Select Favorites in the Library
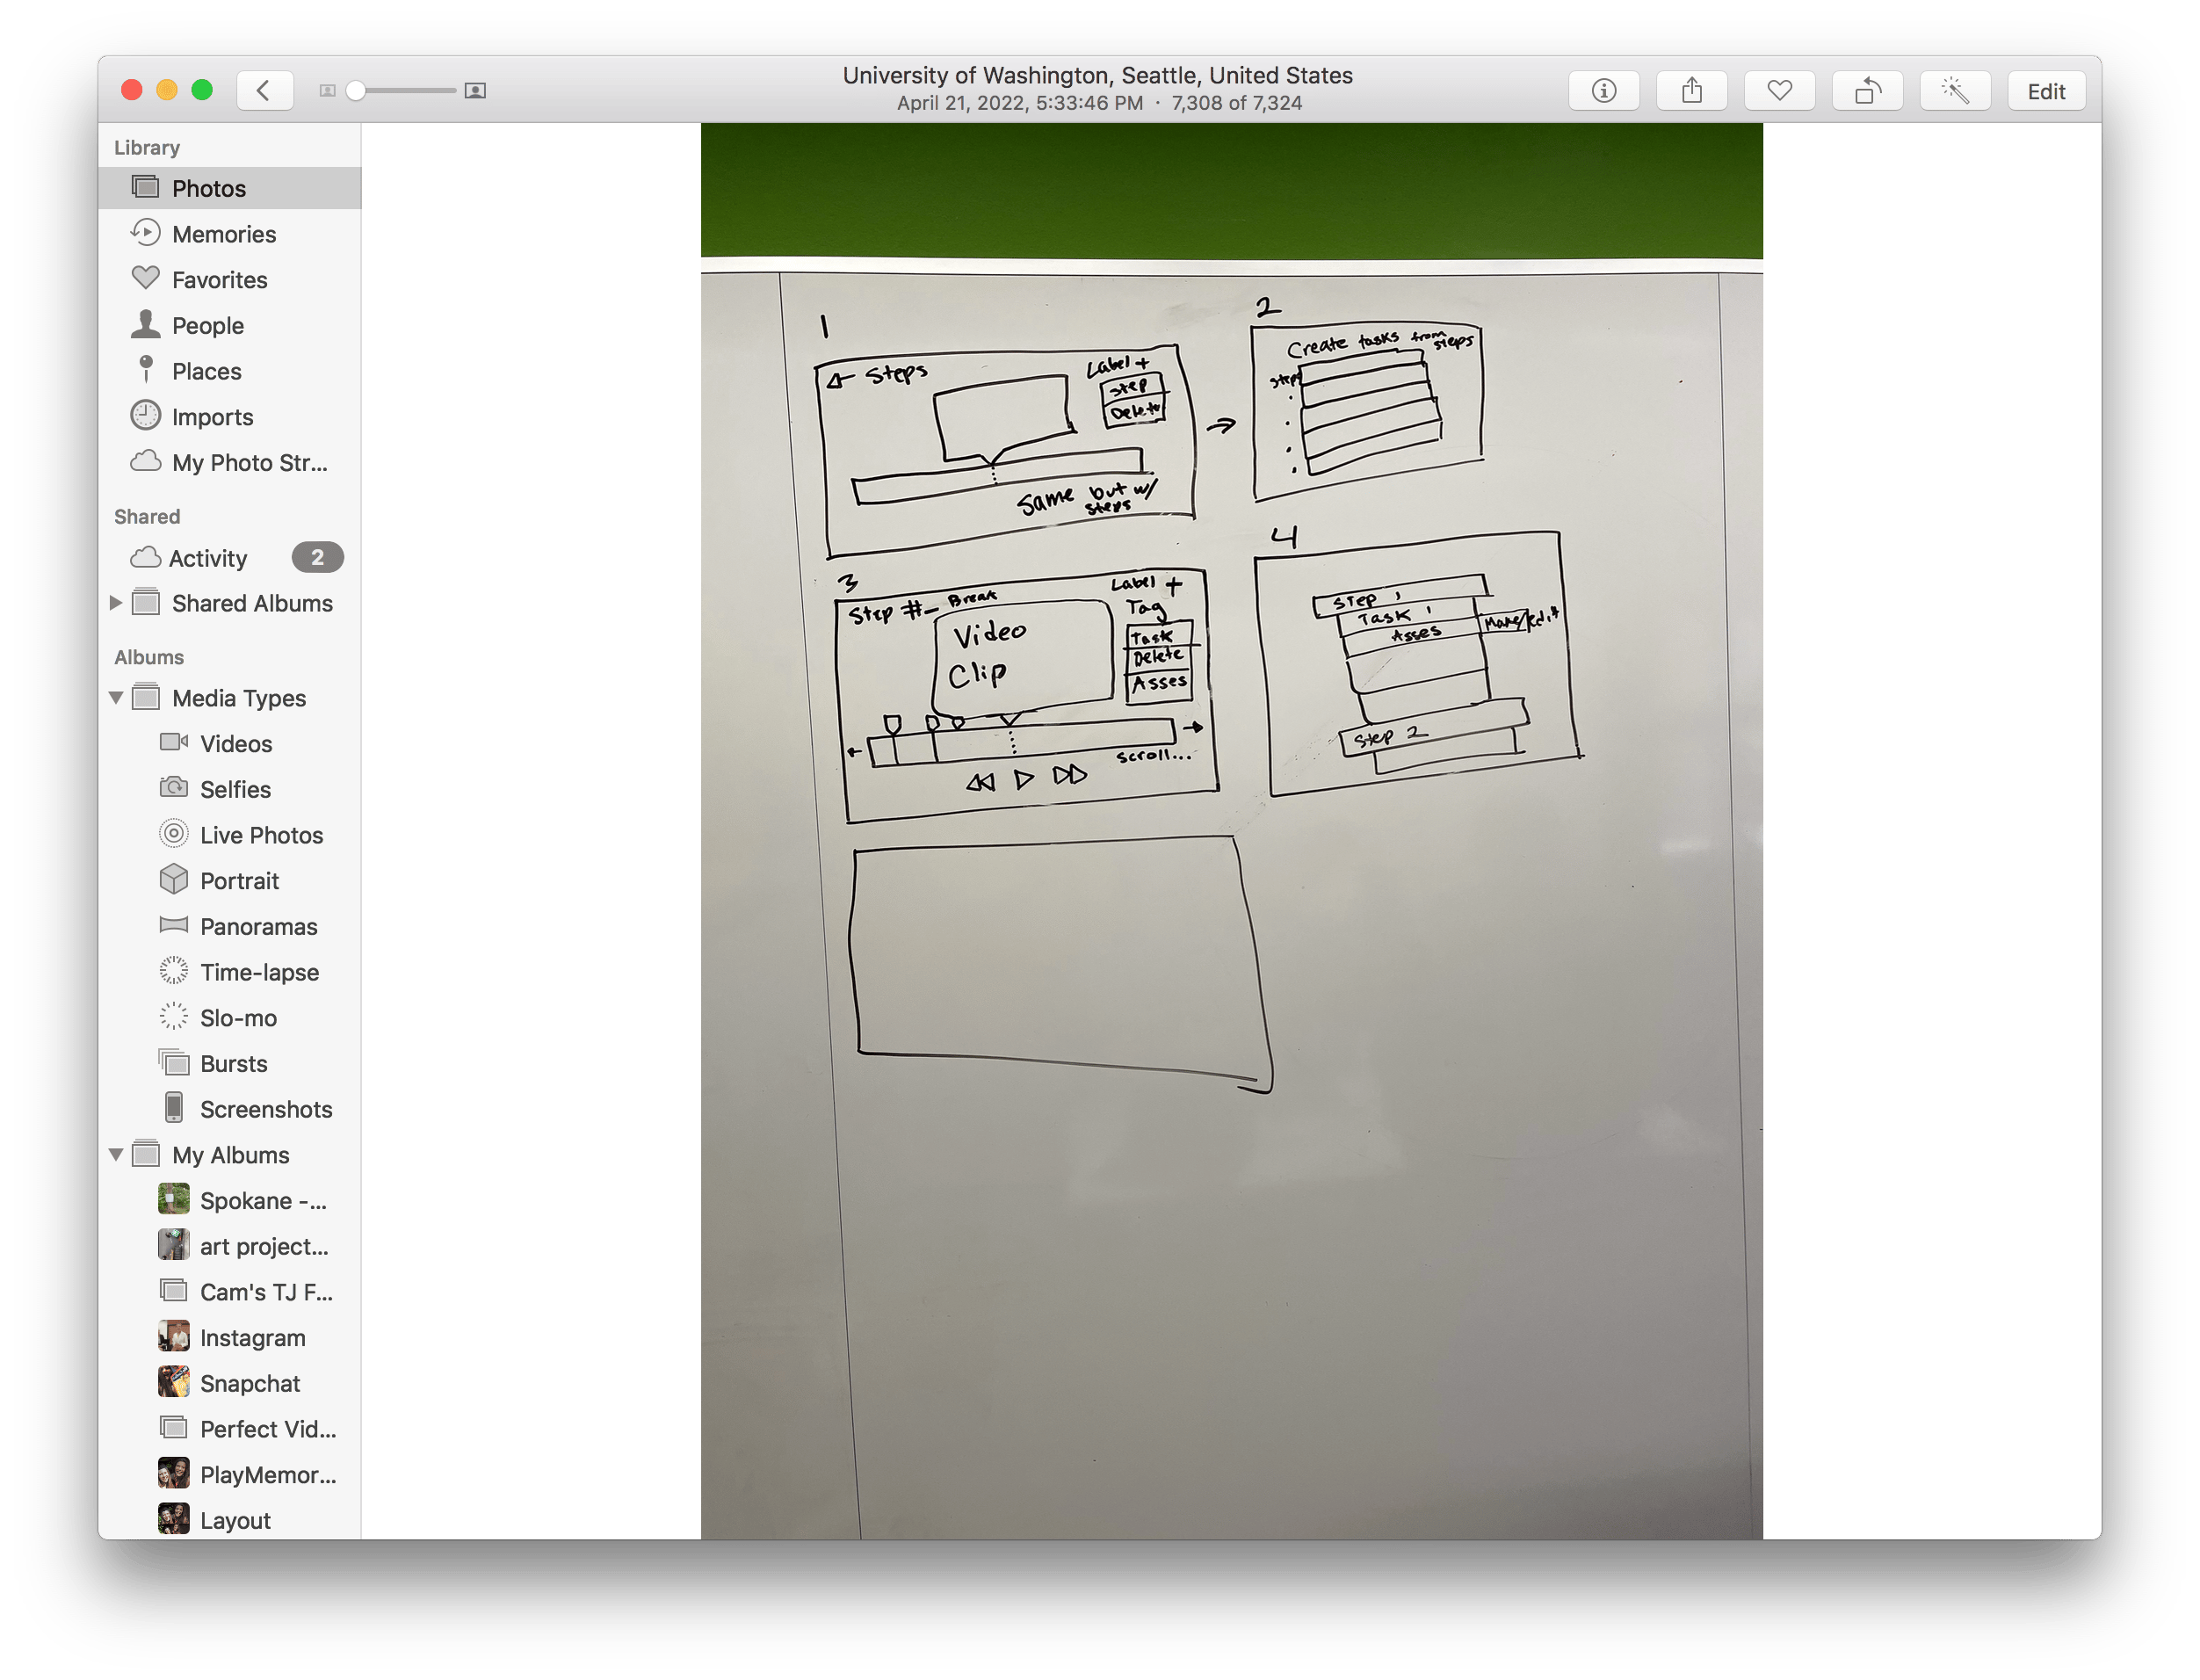 click(x=219, y=280)
